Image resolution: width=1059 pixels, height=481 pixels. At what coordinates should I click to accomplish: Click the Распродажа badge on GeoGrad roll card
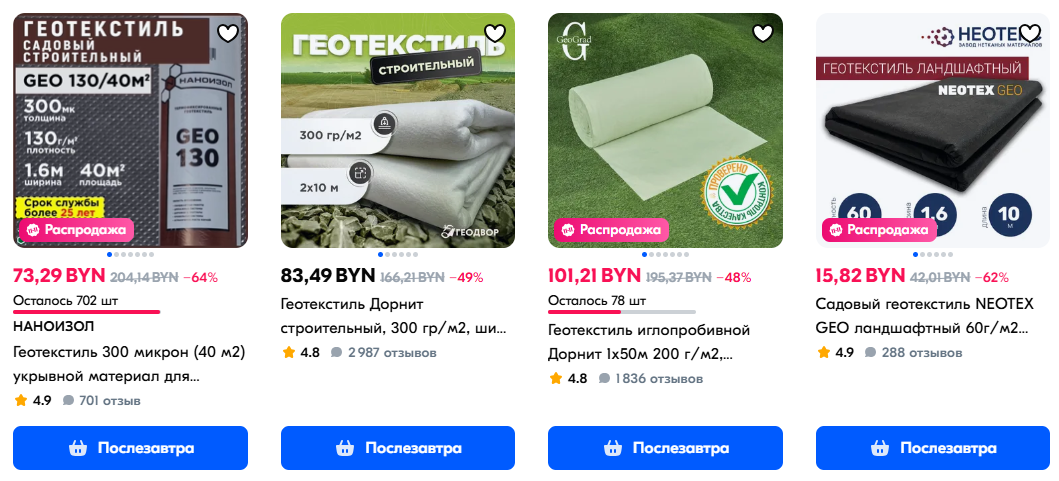coord(611,230)
